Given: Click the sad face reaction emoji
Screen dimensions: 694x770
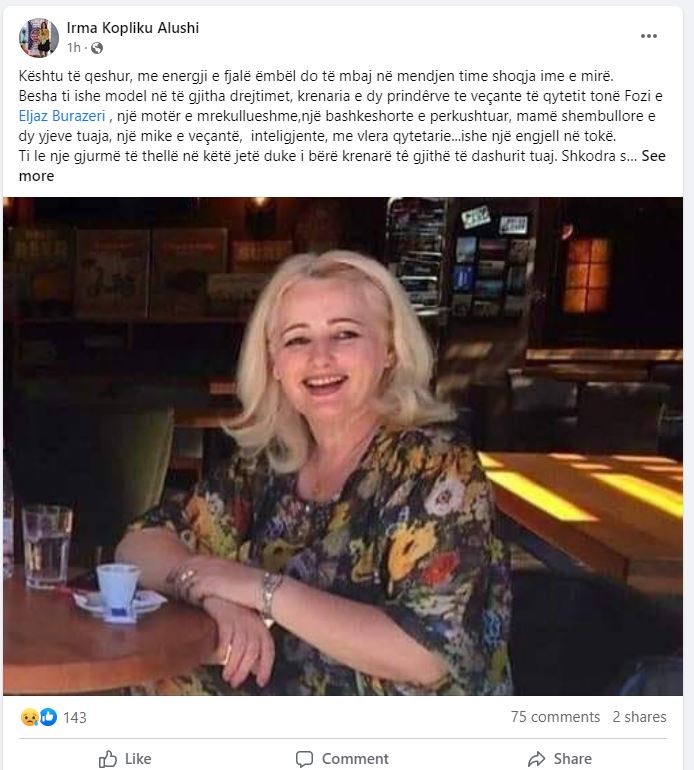Looking at the screenshot, I should click(29, 717).
